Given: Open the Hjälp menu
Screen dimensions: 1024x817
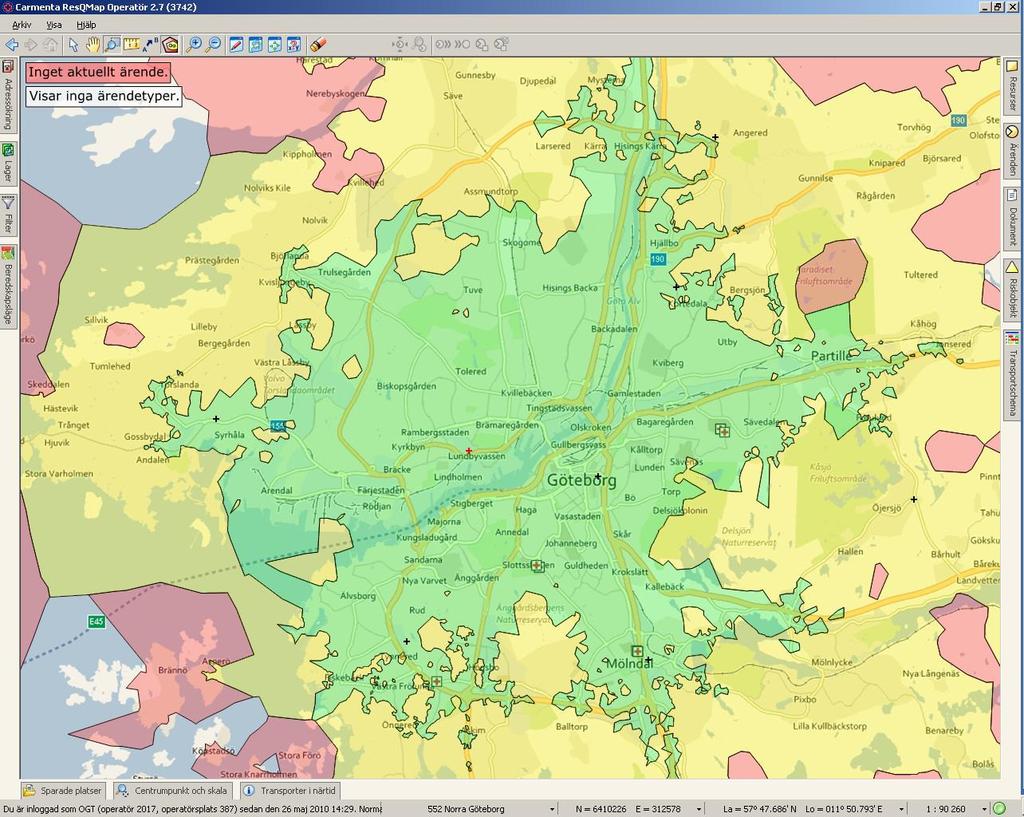Looking at the screenshot, I should [86, 25].
